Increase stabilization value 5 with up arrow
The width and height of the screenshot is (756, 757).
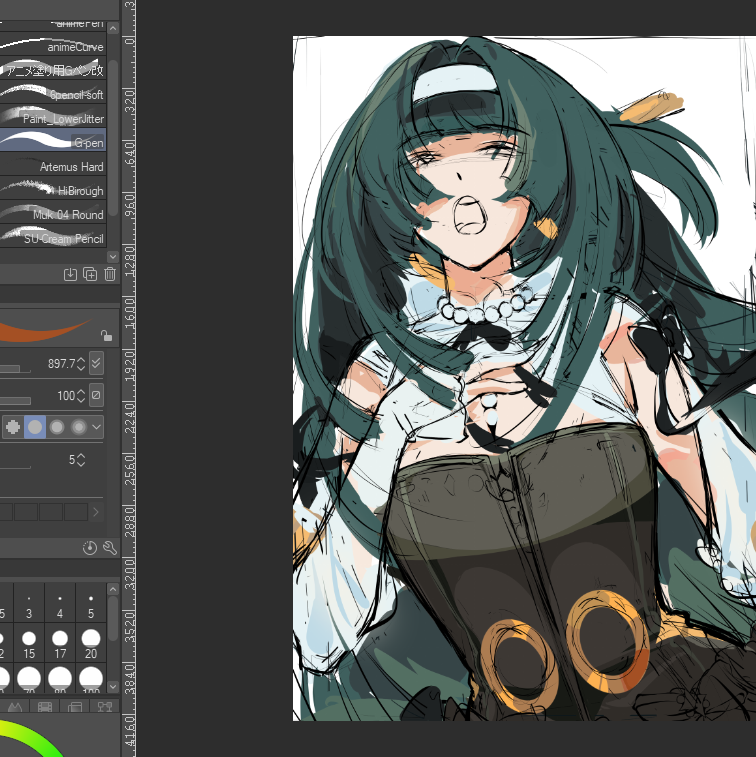tap(81, 456)
